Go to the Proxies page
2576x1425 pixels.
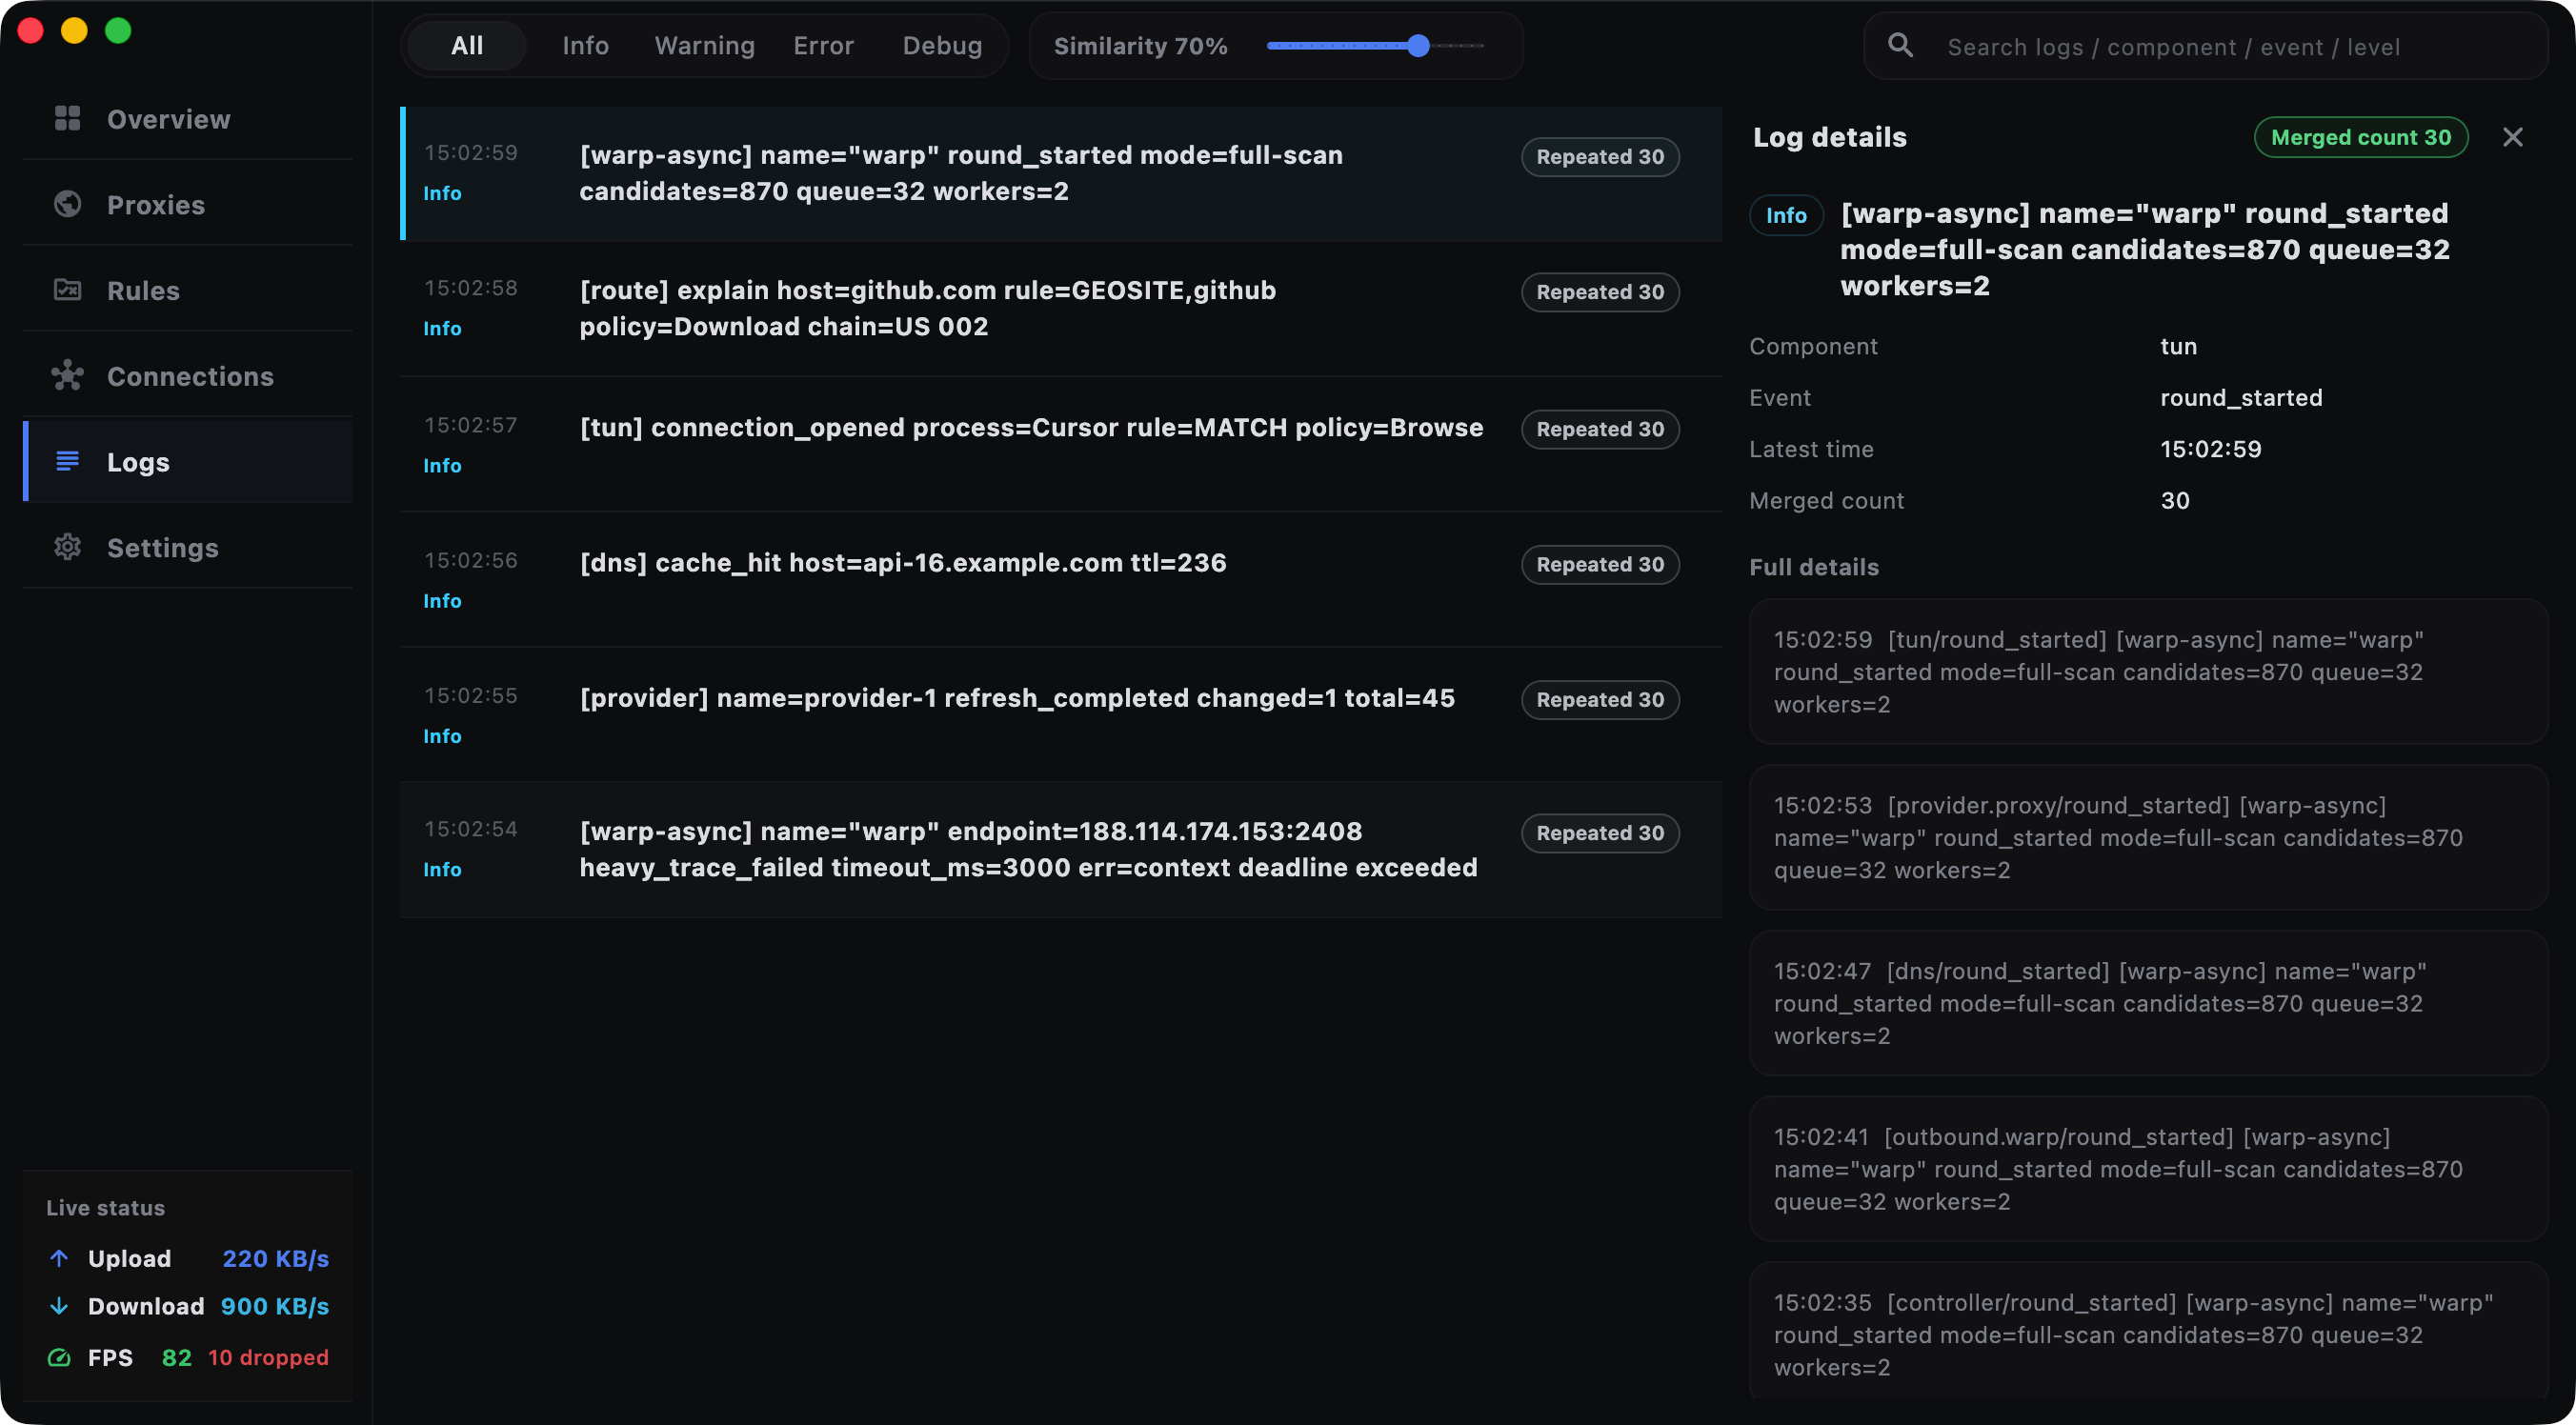187,204
